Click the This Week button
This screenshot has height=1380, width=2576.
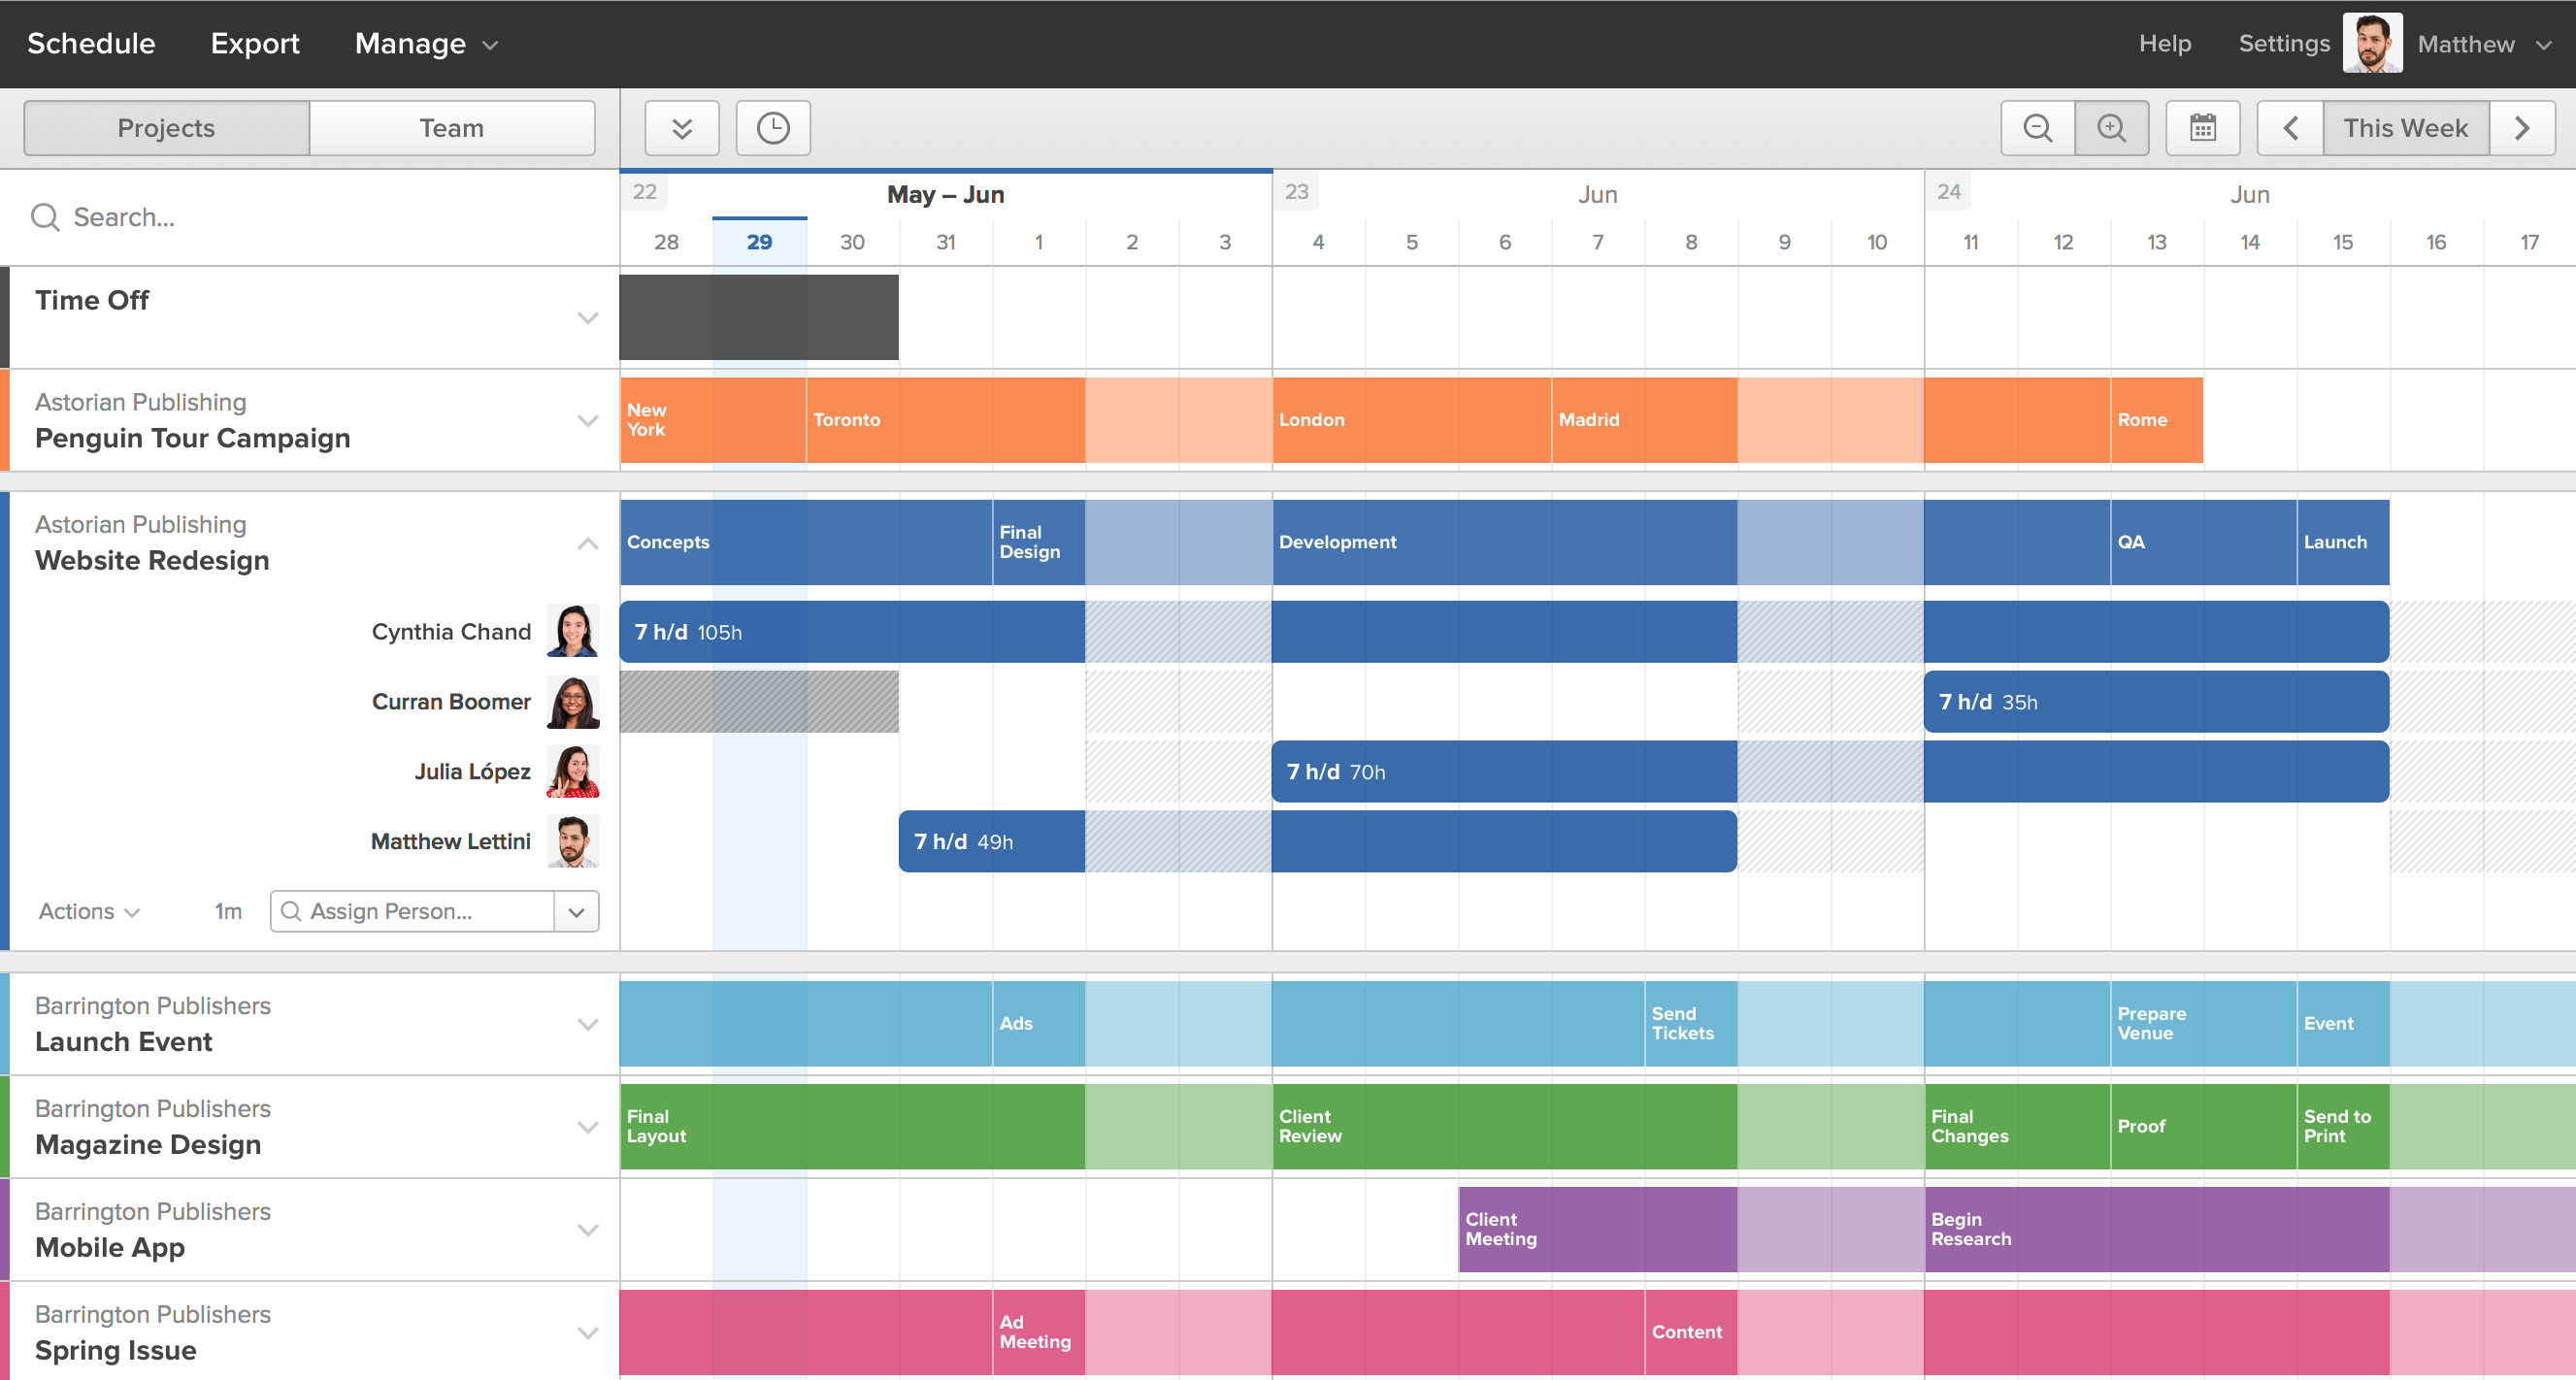(x=2407, y=126)
